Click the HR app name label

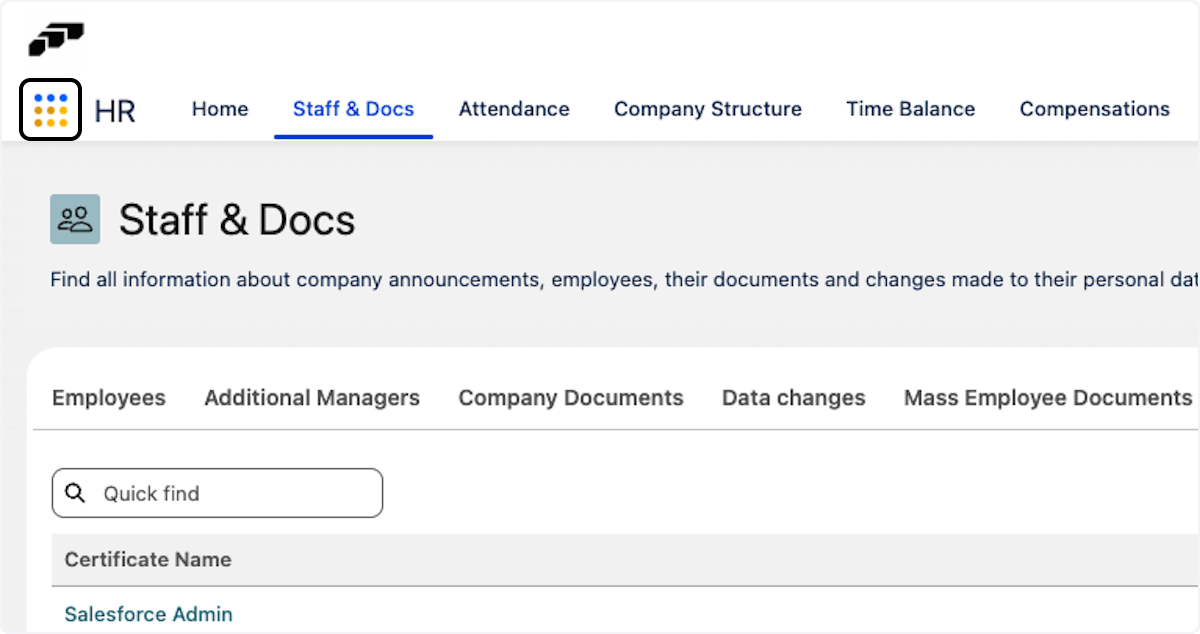coord(115,111)
